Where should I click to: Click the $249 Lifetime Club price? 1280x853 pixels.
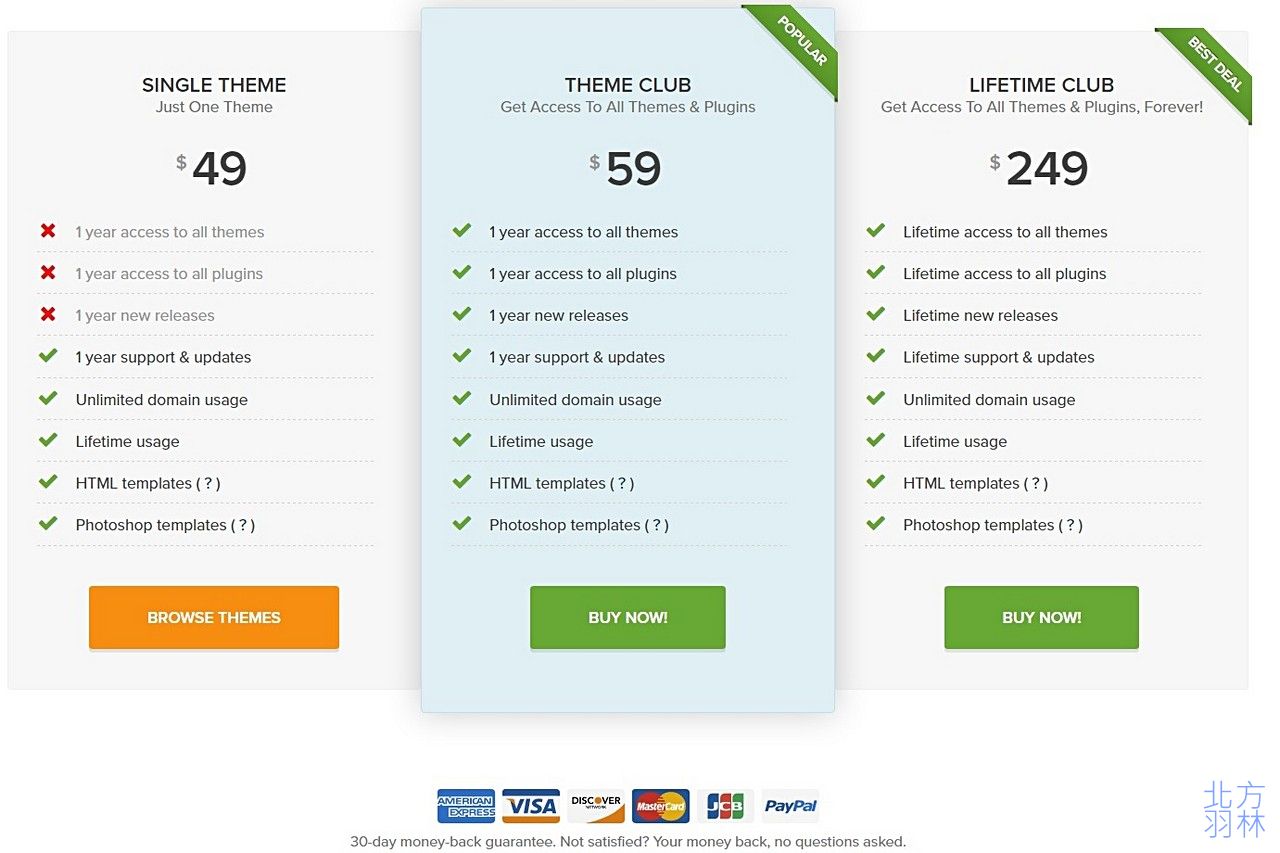coord(1040,168)
